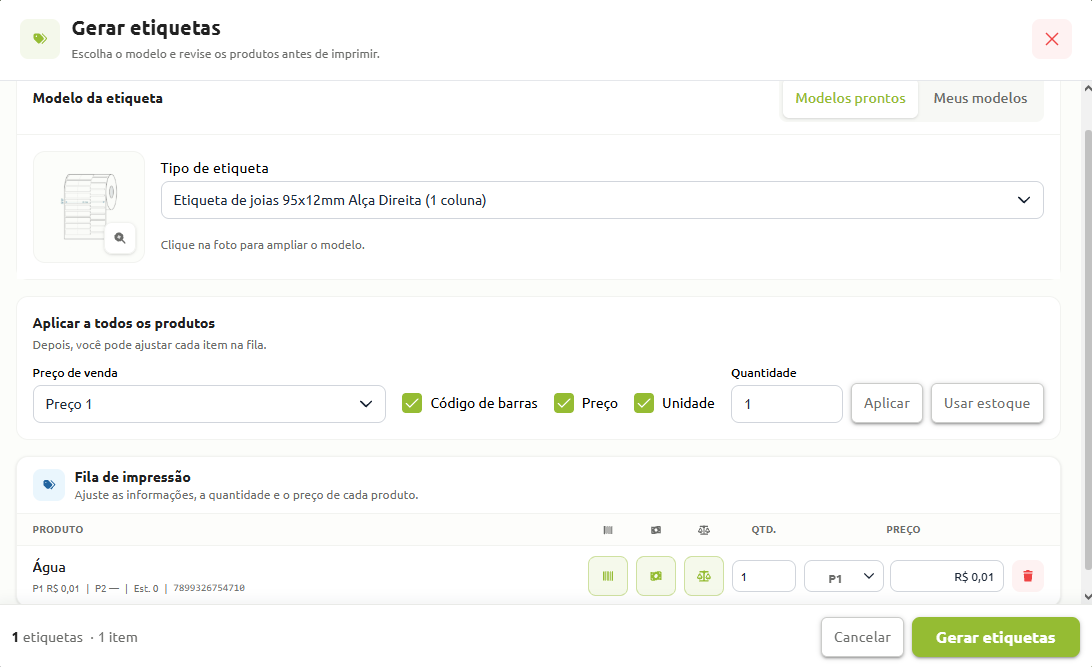This screenshot has width=1092, height=667.
Task: Uncheck the Unidade checkbox
Action: [644, 403]
